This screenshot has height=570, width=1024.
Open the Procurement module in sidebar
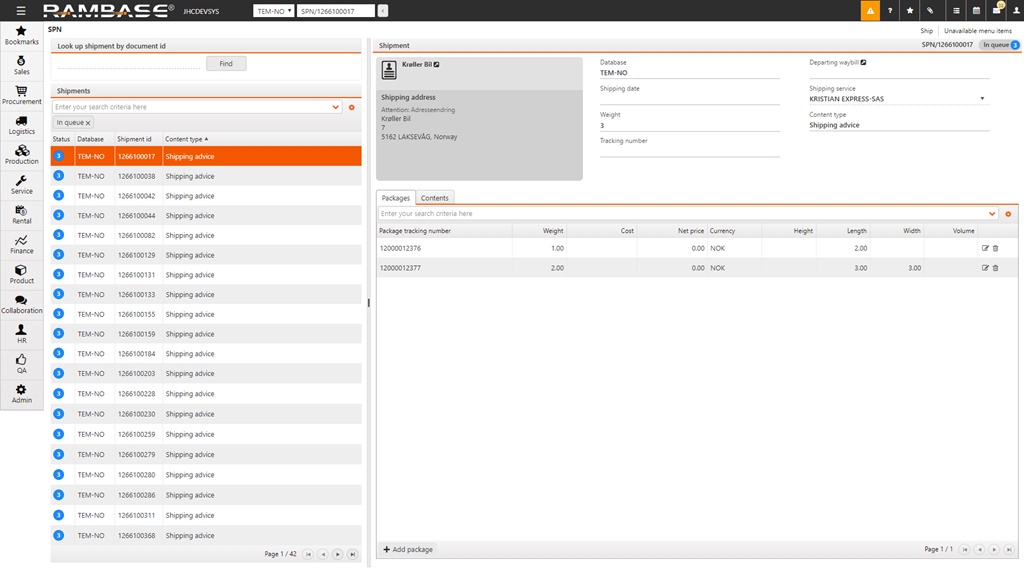tap(21, 95)
